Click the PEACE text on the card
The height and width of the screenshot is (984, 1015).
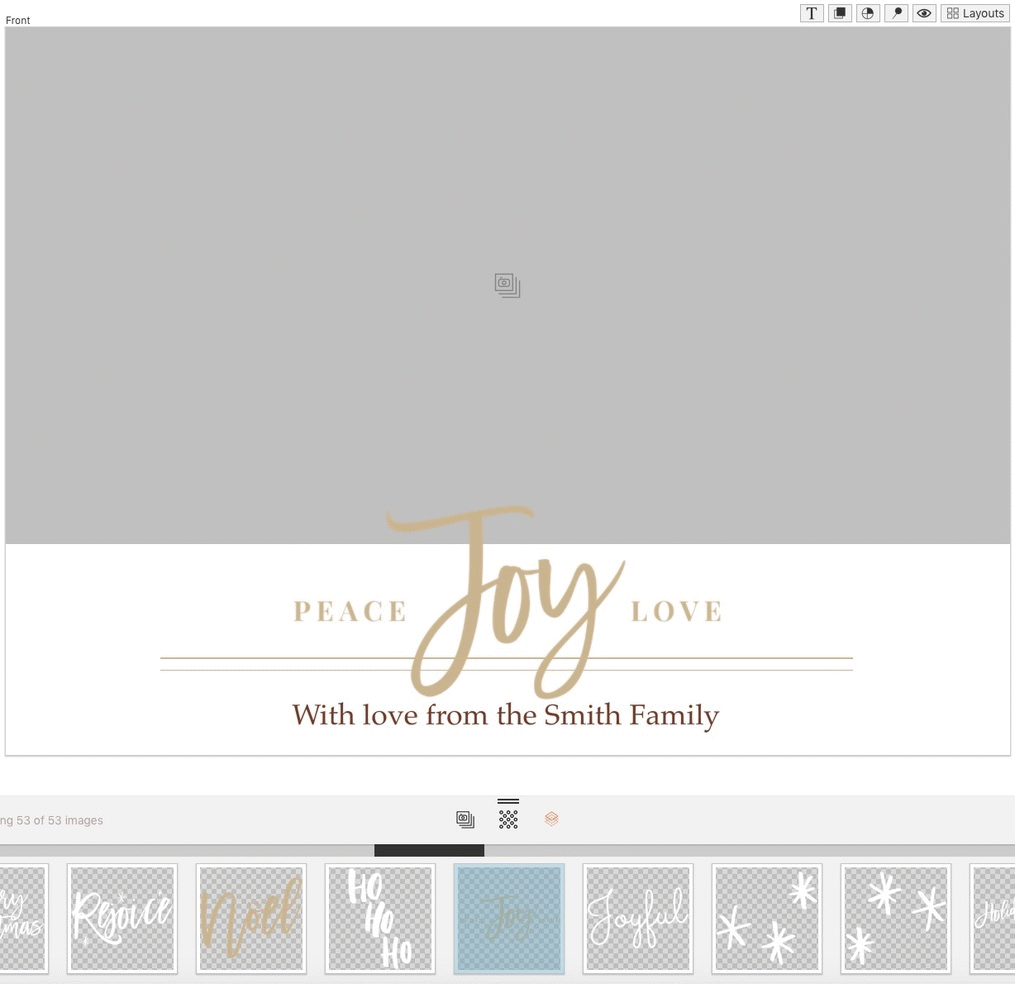click(x=350, y=612)
